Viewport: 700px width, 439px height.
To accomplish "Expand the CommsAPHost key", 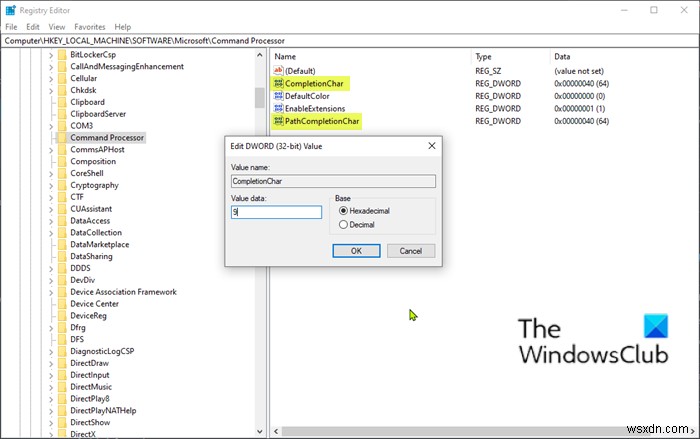I will (x=50, y=150).
